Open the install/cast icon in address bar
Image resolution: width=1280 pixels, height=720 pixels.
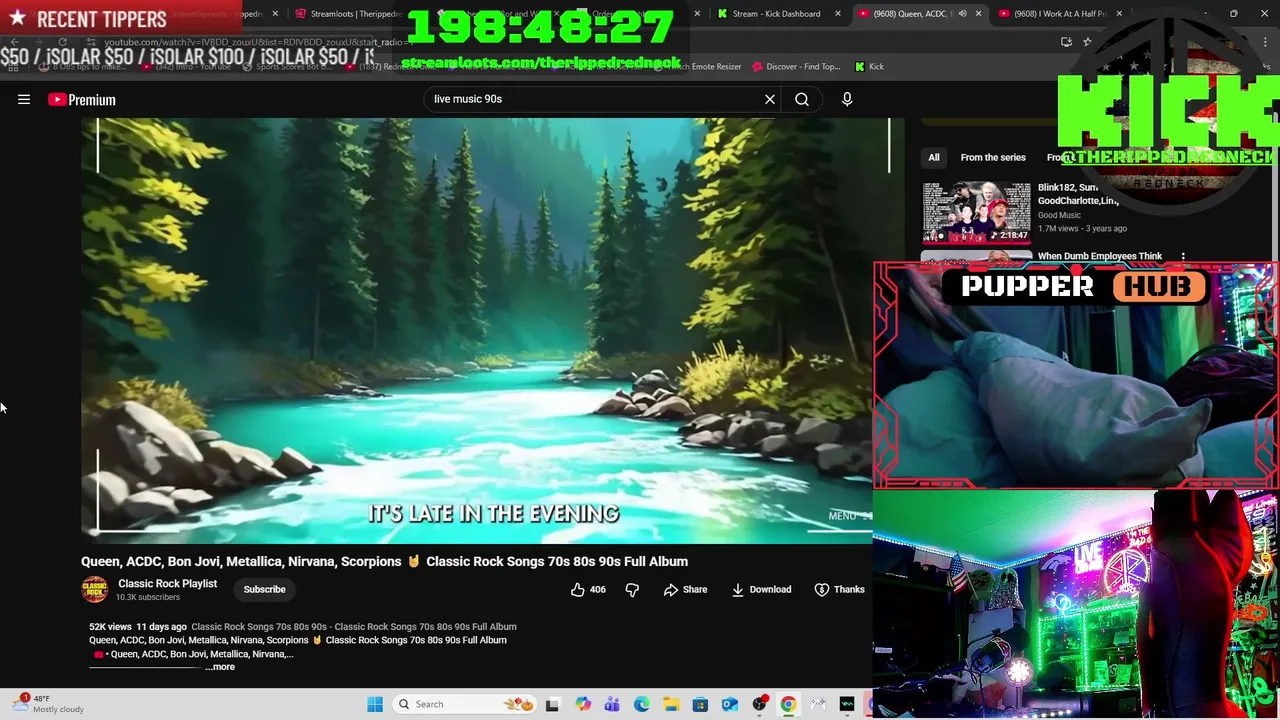[x=1066, y=42]
